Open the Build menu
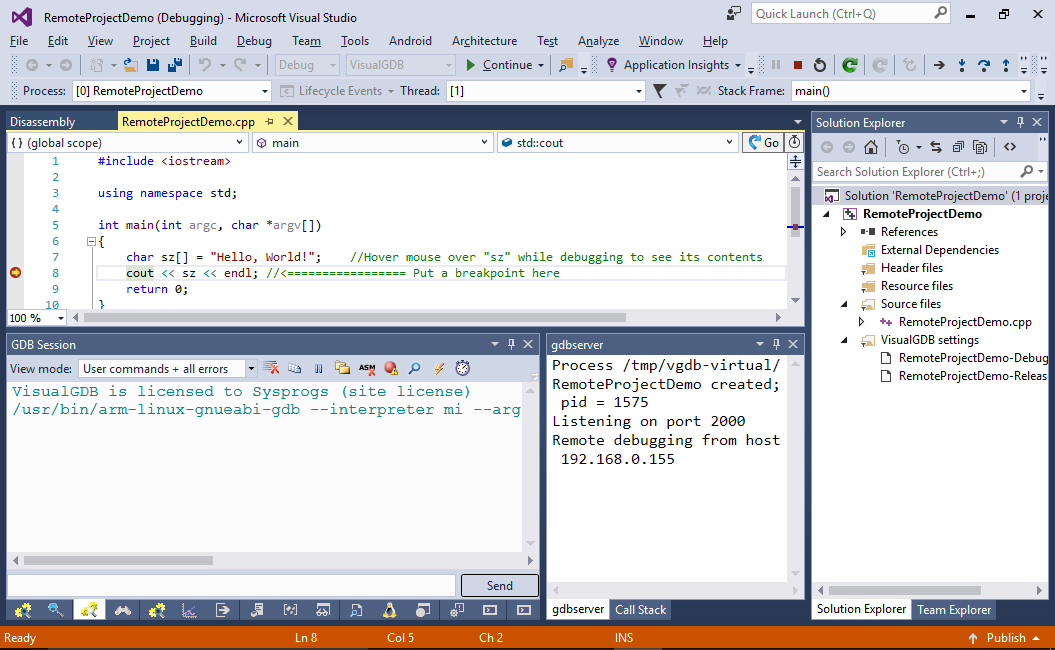1055x650 pixels. click(203, 41)
